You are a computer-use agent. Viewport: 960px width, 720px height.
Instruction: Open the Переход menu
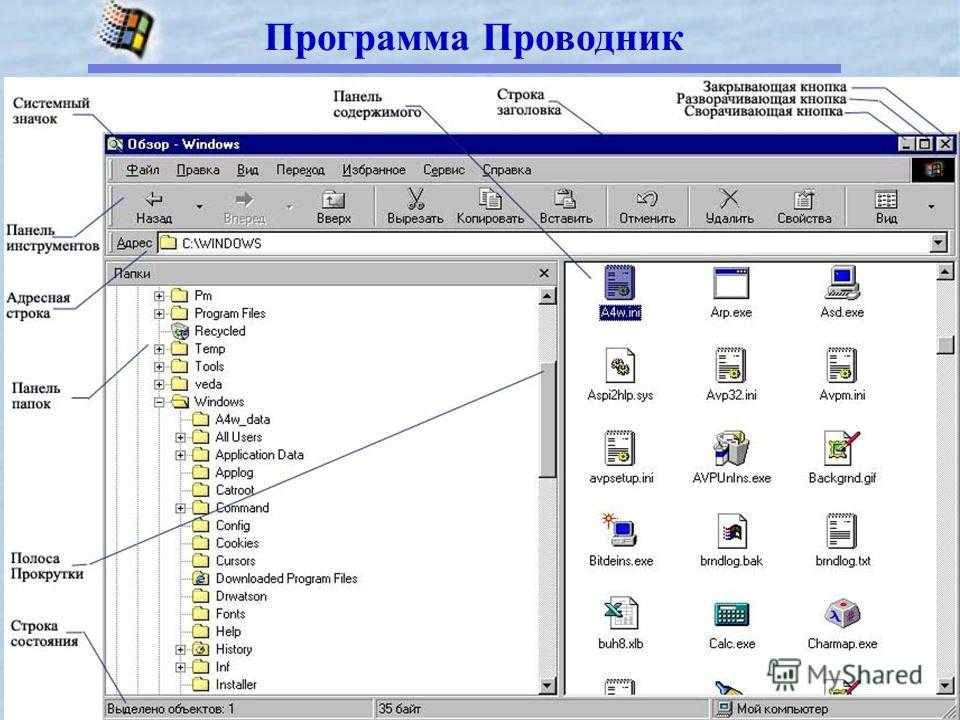(300, 170)
